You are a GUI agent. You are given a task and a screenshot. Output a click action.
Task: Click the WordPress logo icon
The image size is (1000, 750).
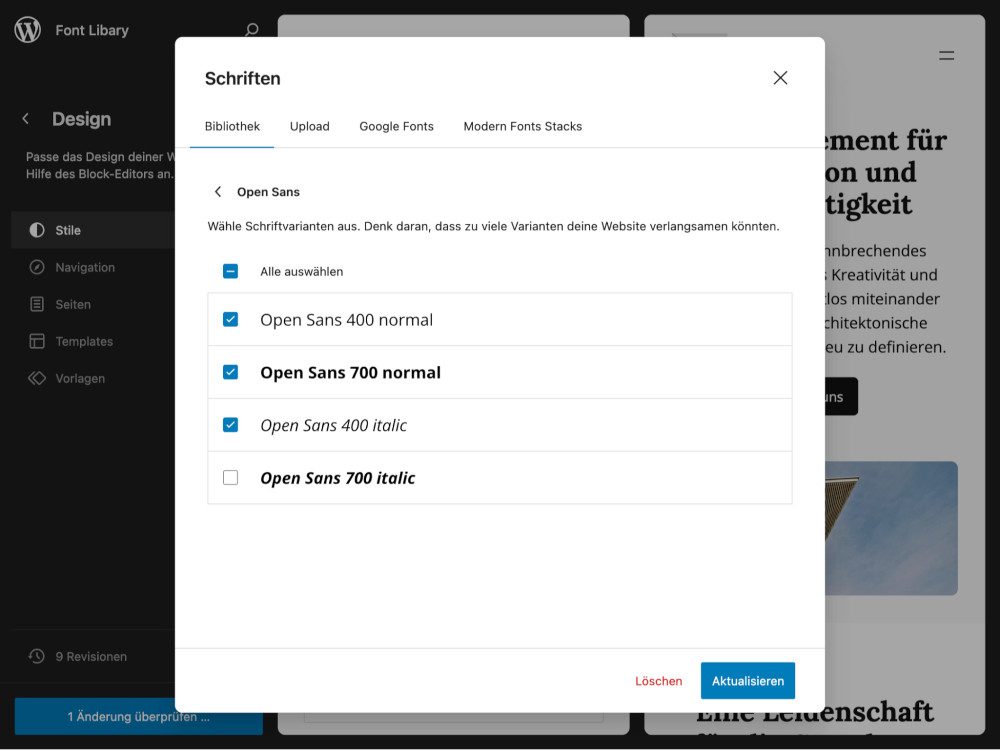[x=27, y=30]
